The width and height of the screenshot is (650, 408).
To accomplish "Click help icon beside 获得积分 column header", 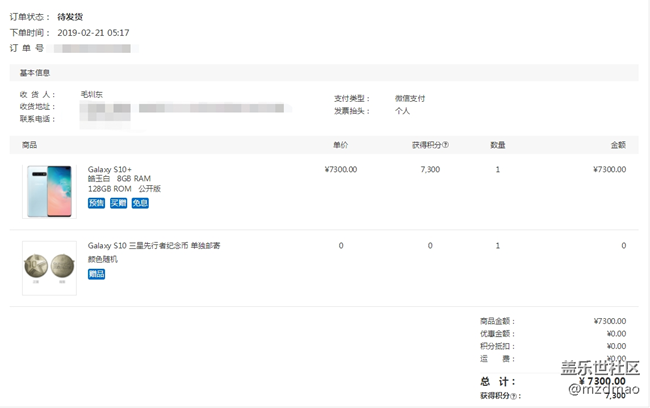I will coord(445,145).
